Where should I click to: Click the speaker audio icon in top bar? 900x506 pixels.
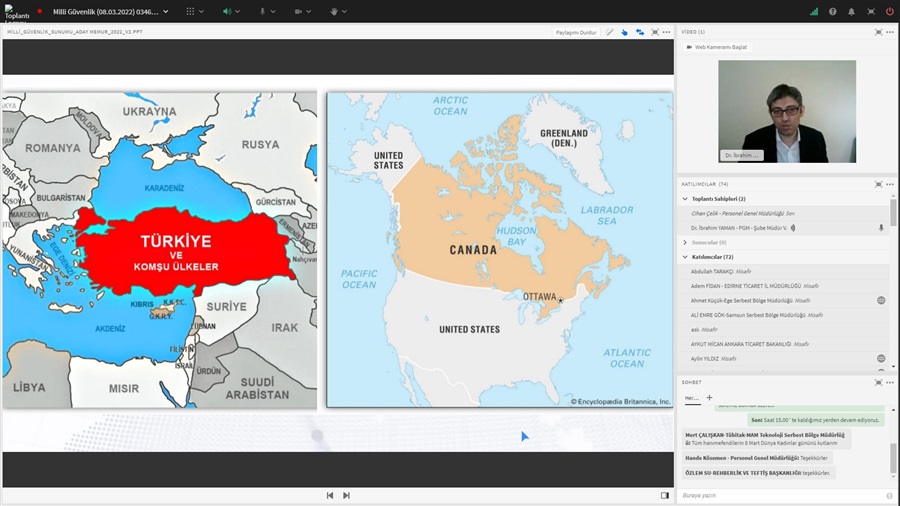click(227, 12)
